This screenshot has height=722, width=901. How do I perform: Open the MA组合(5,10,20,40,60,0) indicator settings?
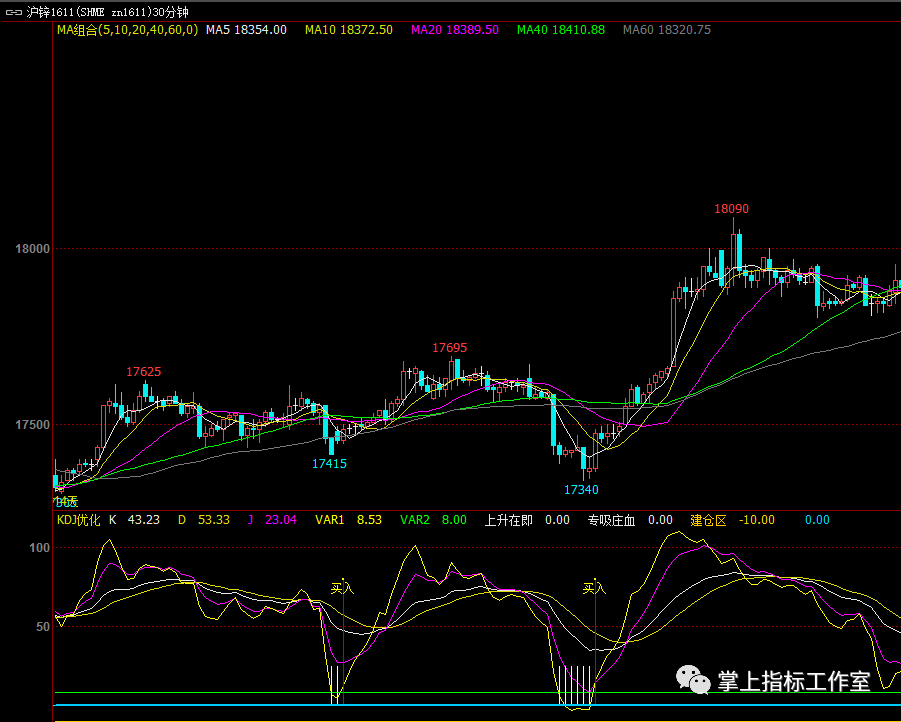[126, 30]
